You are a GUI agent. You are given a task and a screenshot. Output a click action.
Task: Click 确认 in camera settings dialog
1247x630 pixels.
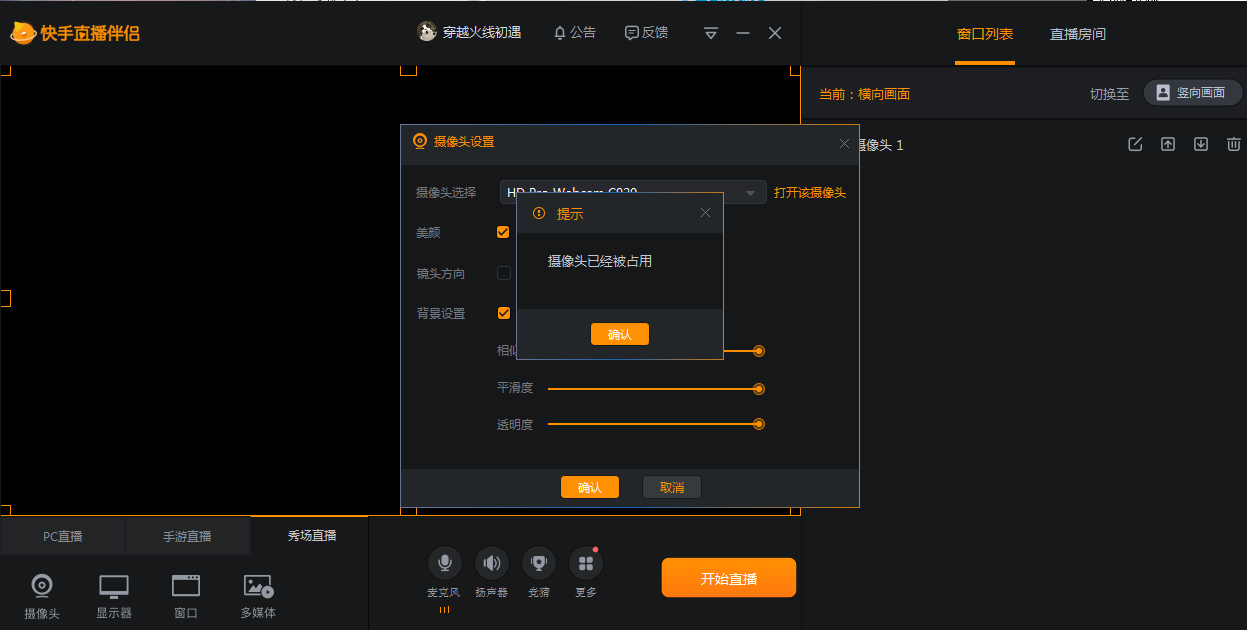tap(590, 487)
